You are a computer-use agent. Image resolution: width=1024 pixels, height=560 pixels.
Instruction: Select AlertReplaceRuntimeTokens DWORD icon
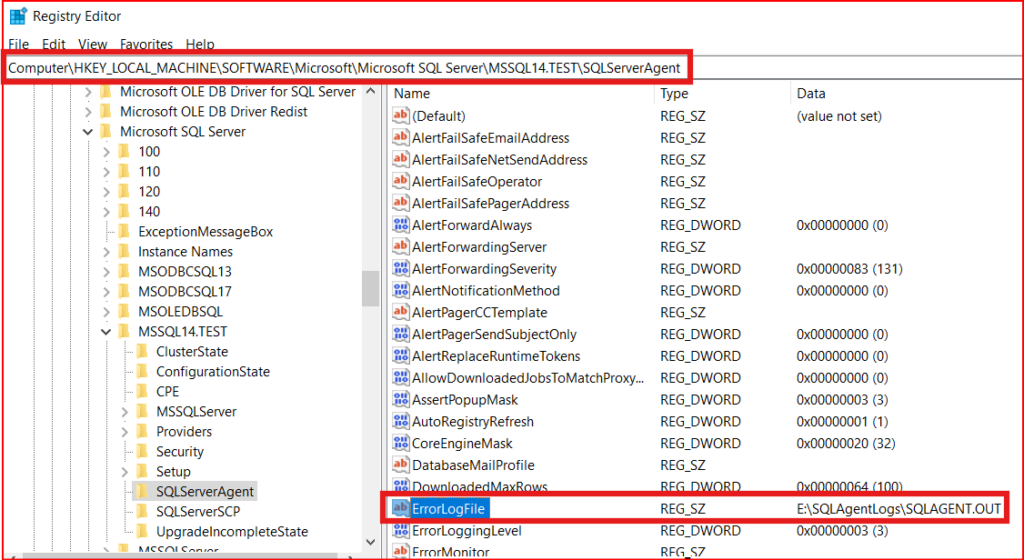400,356
